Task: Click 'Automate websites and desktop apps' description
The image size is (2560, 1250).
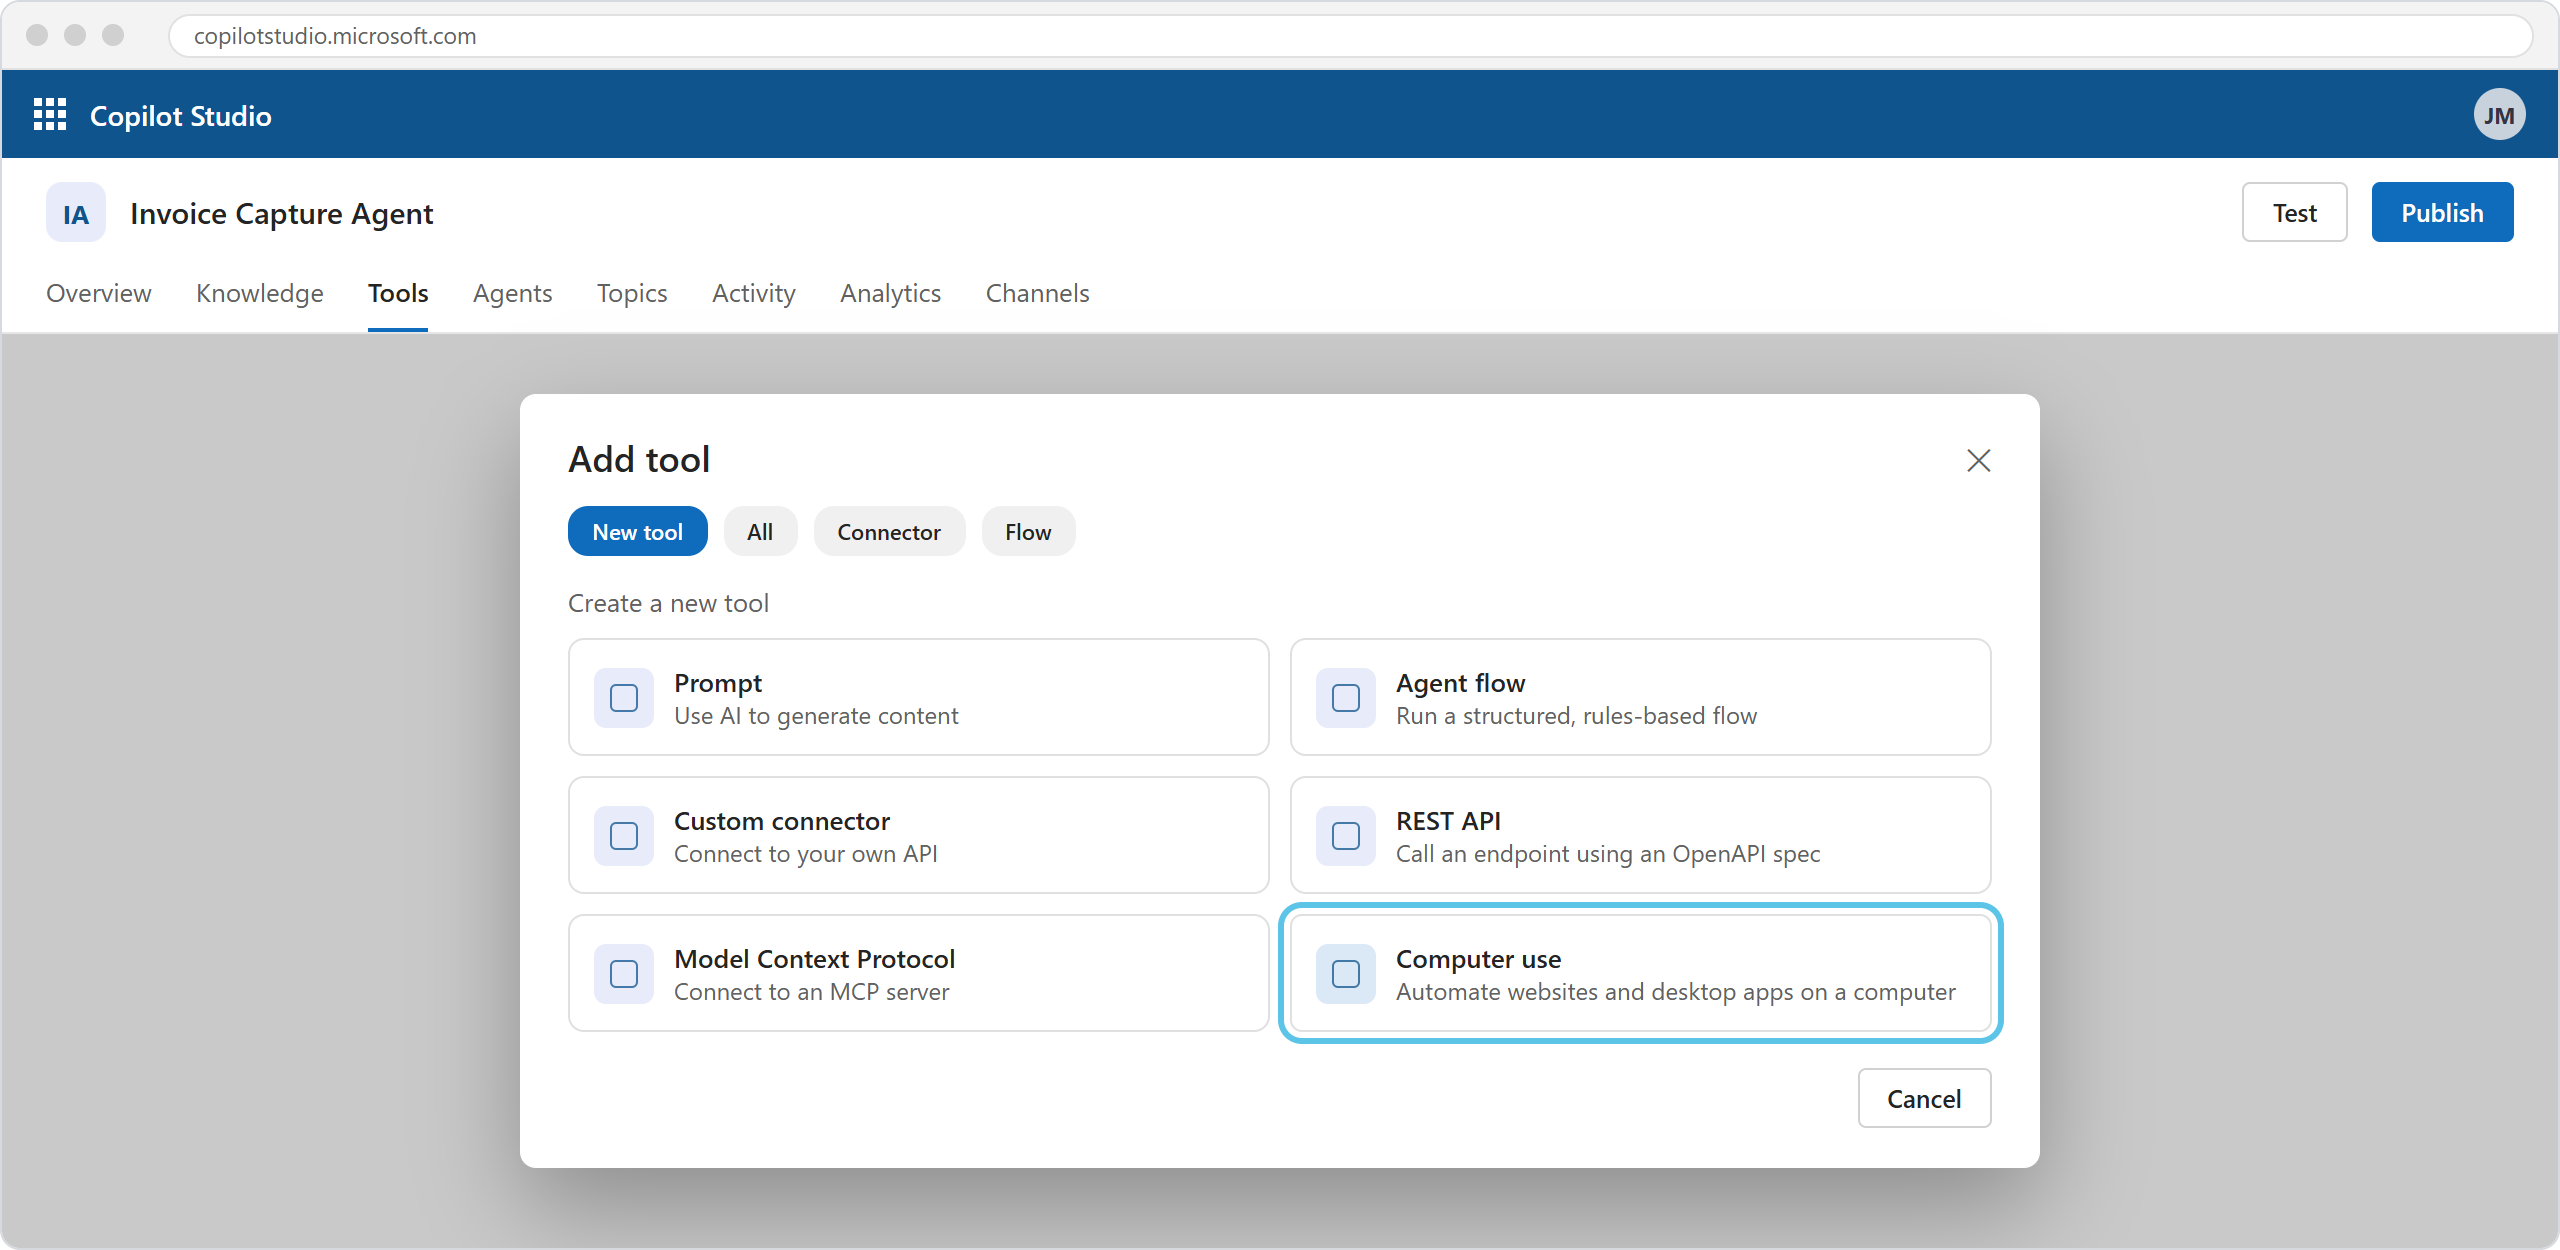Action: point(1676,992)
